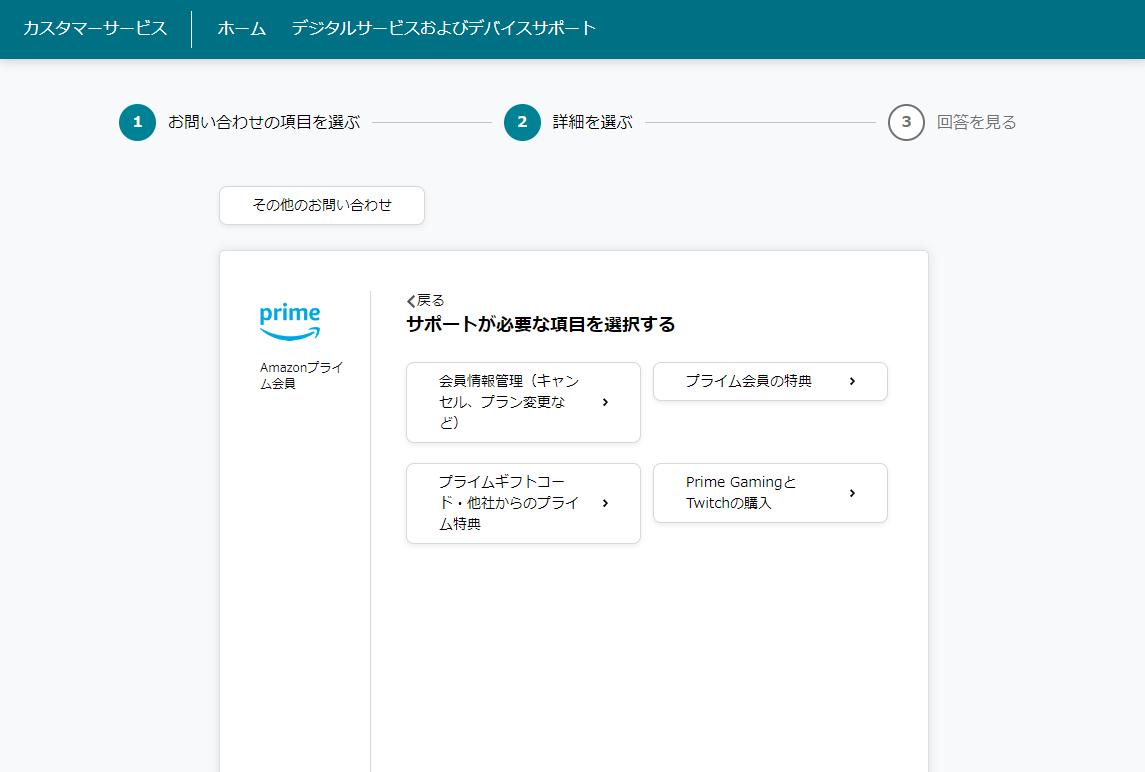Click Amazonプライム会員 label
This screenshot has width=1145, height=772.
pyautogui.click(x=302, y=375)
